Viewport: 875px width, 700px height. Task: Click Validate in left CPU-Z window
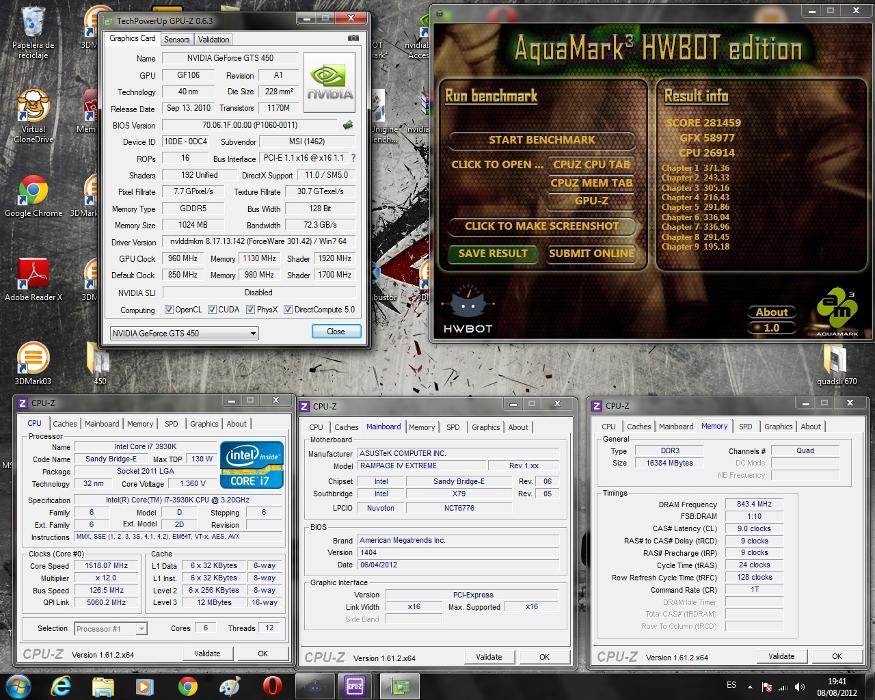(207, 653)
